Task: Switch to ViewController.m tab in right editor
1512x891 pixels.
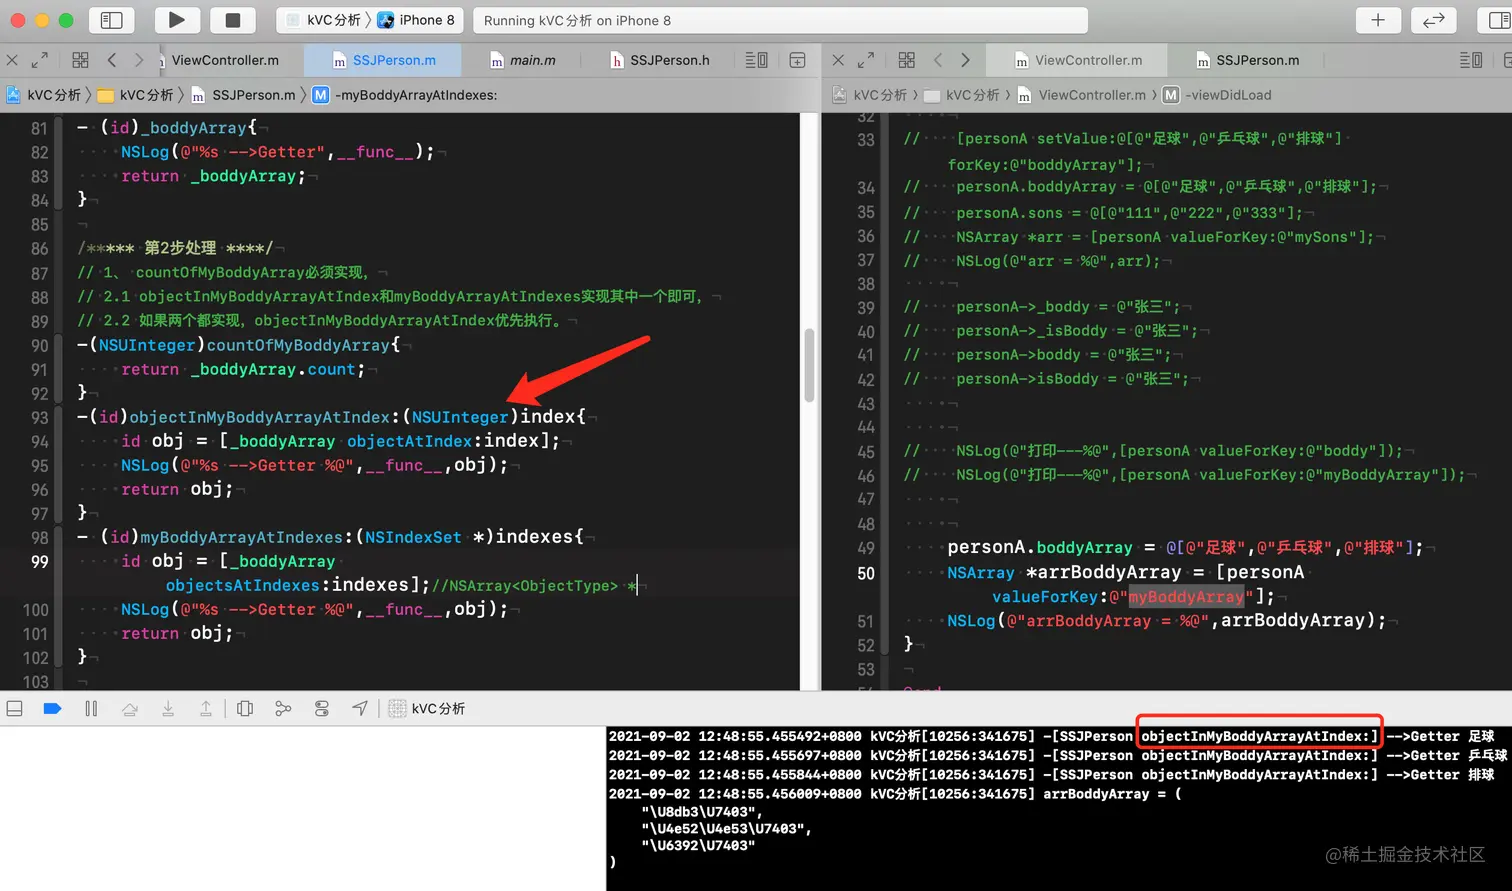Action: 1078,60
